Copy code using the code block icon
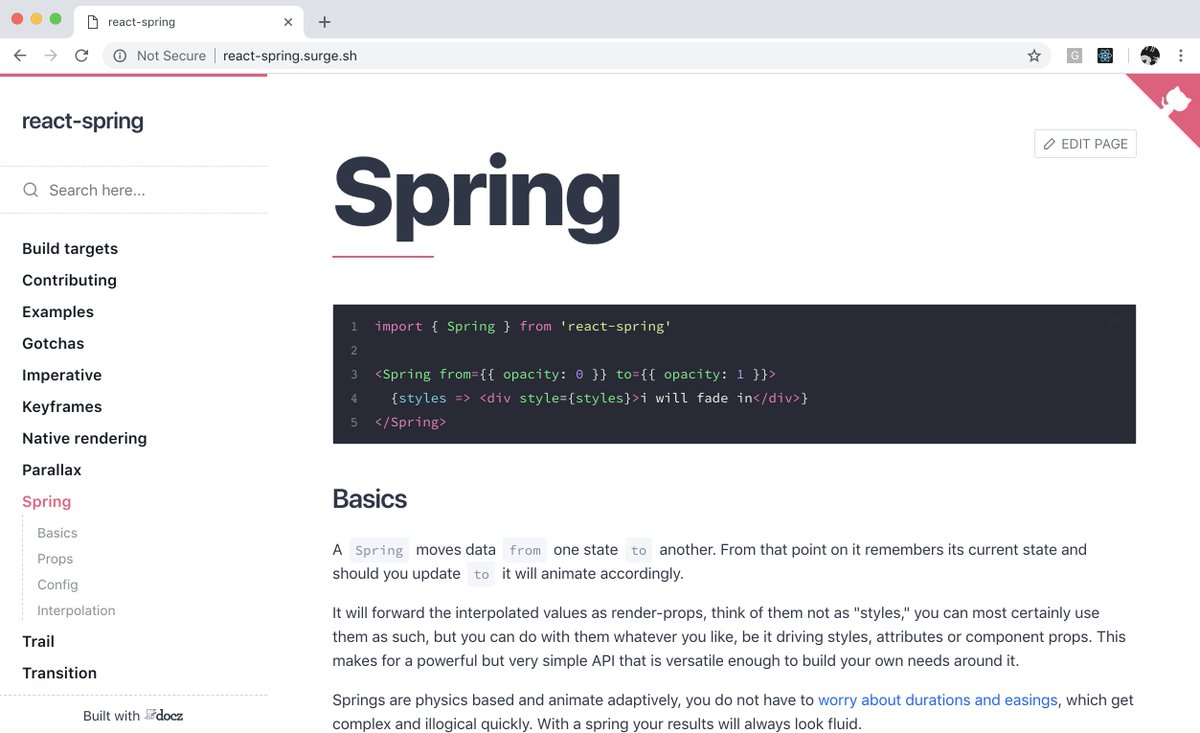 point(1116,325)
